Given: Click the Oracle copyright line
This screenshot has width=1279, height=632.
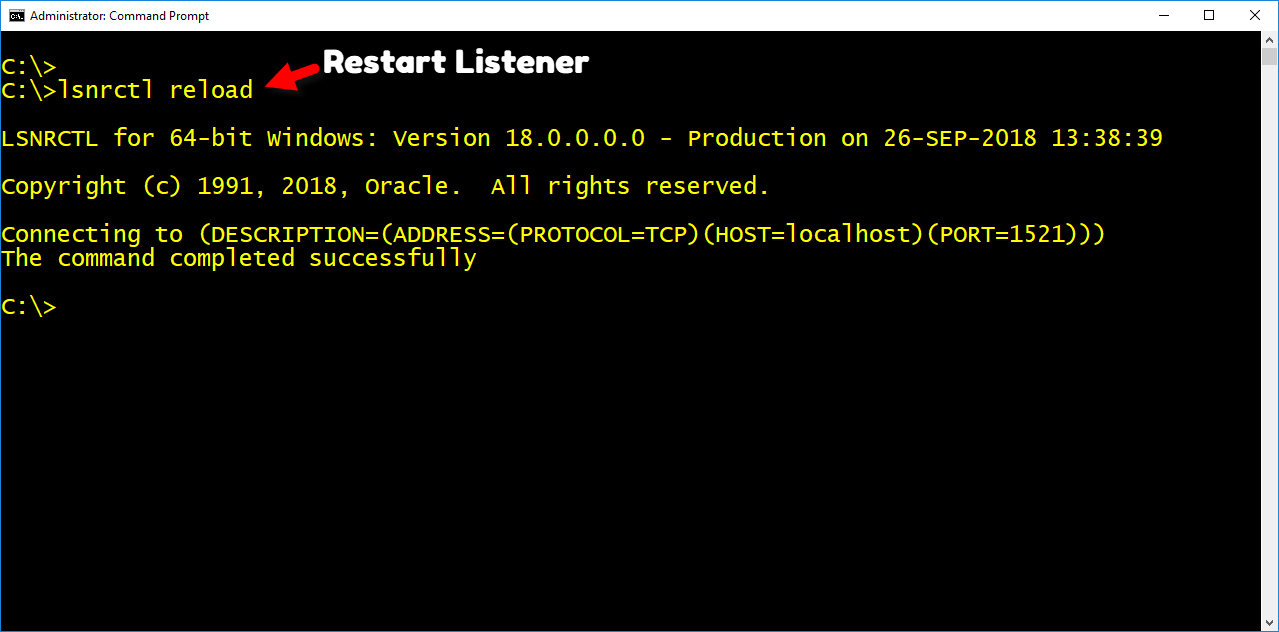Looking at the screenshot, I should [385, 186].
